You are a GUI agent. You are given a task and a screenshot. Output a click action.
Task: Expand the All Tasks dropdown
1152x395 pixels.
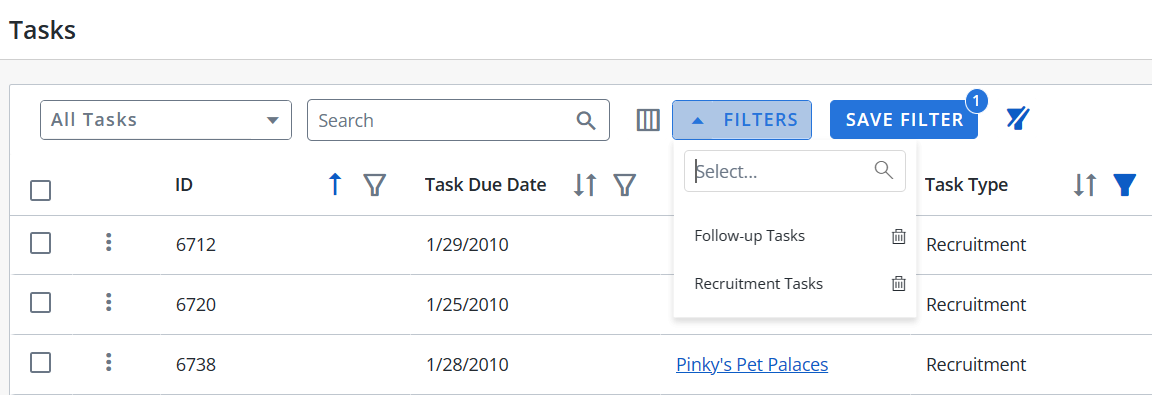pos(166,120)
